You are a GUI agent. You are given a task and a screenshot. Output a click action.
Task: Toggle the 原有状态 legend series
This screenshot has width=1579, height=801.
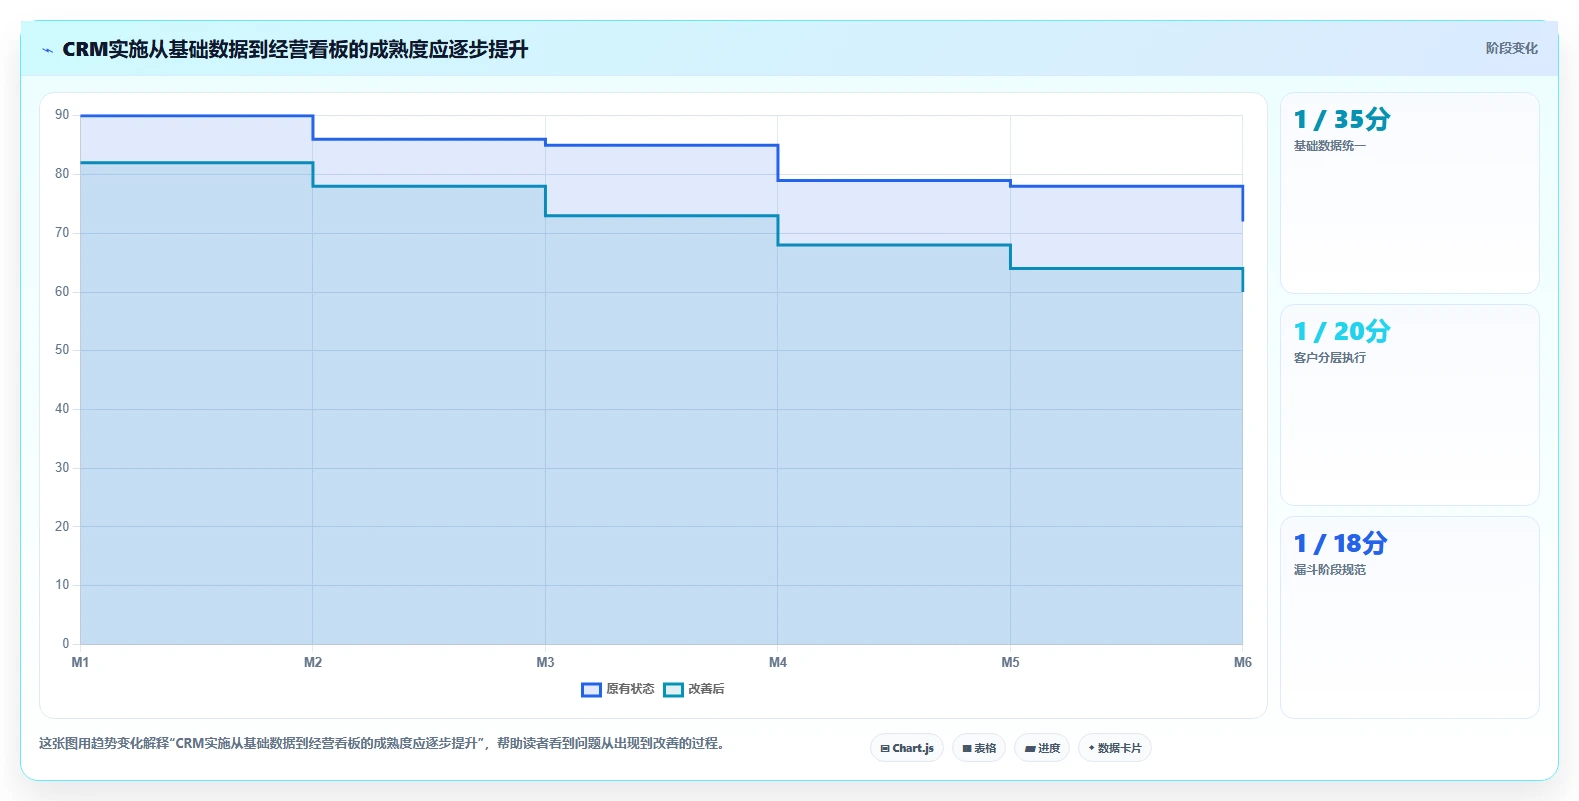click(x=618, y=689)
